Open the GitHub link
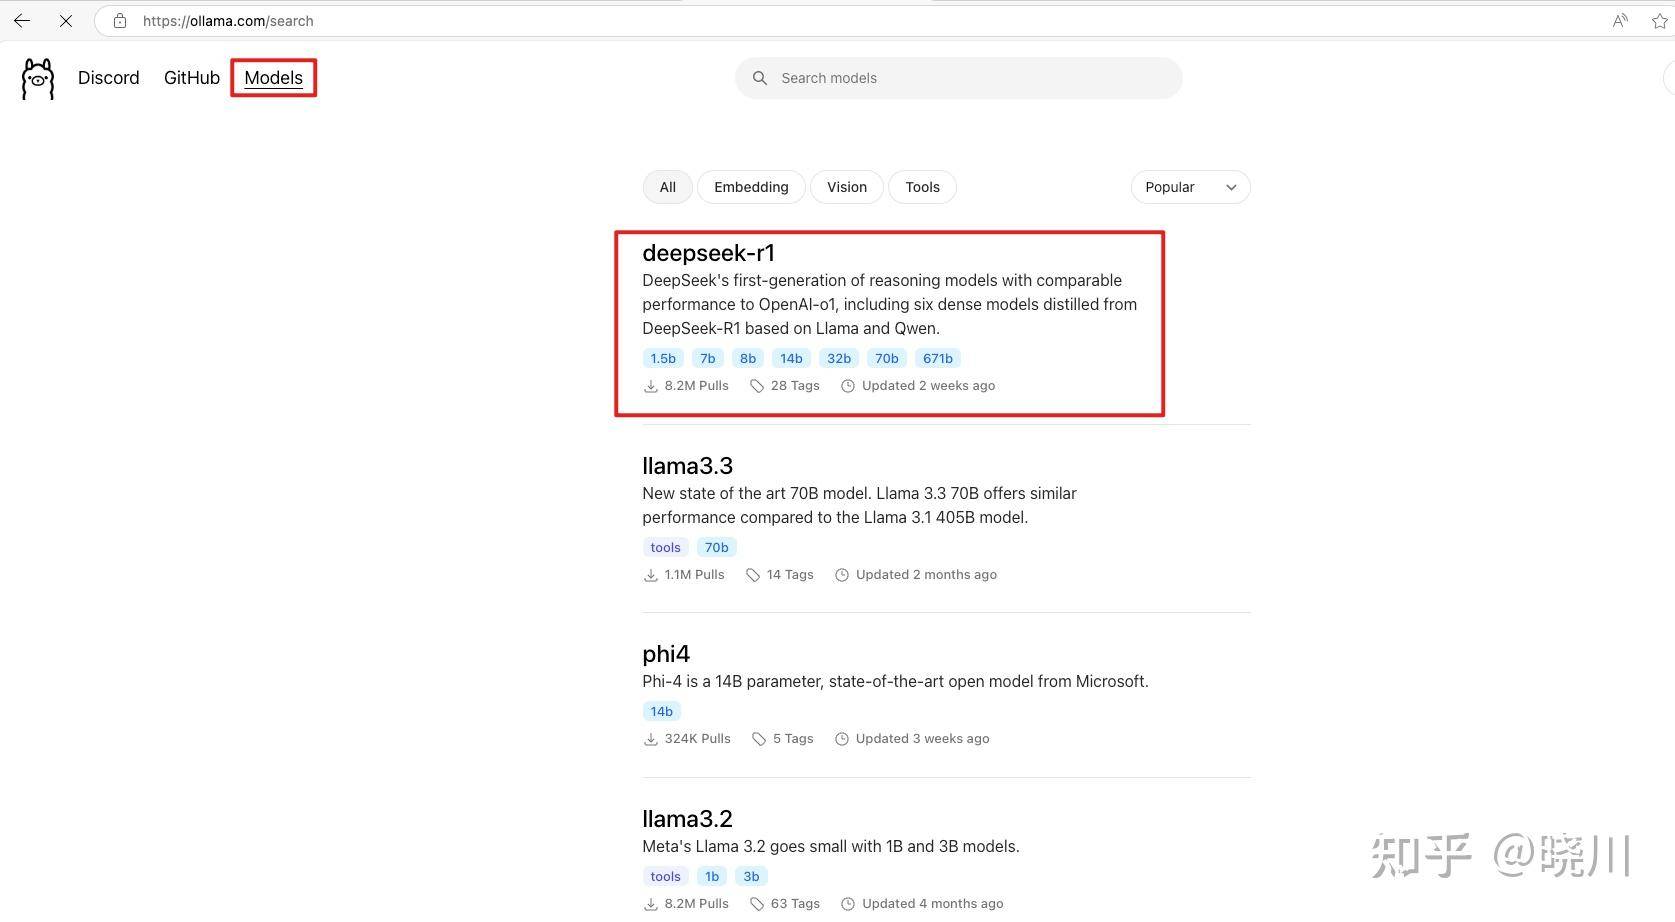This screenshot has height=922, width=1675. point(192,78)
